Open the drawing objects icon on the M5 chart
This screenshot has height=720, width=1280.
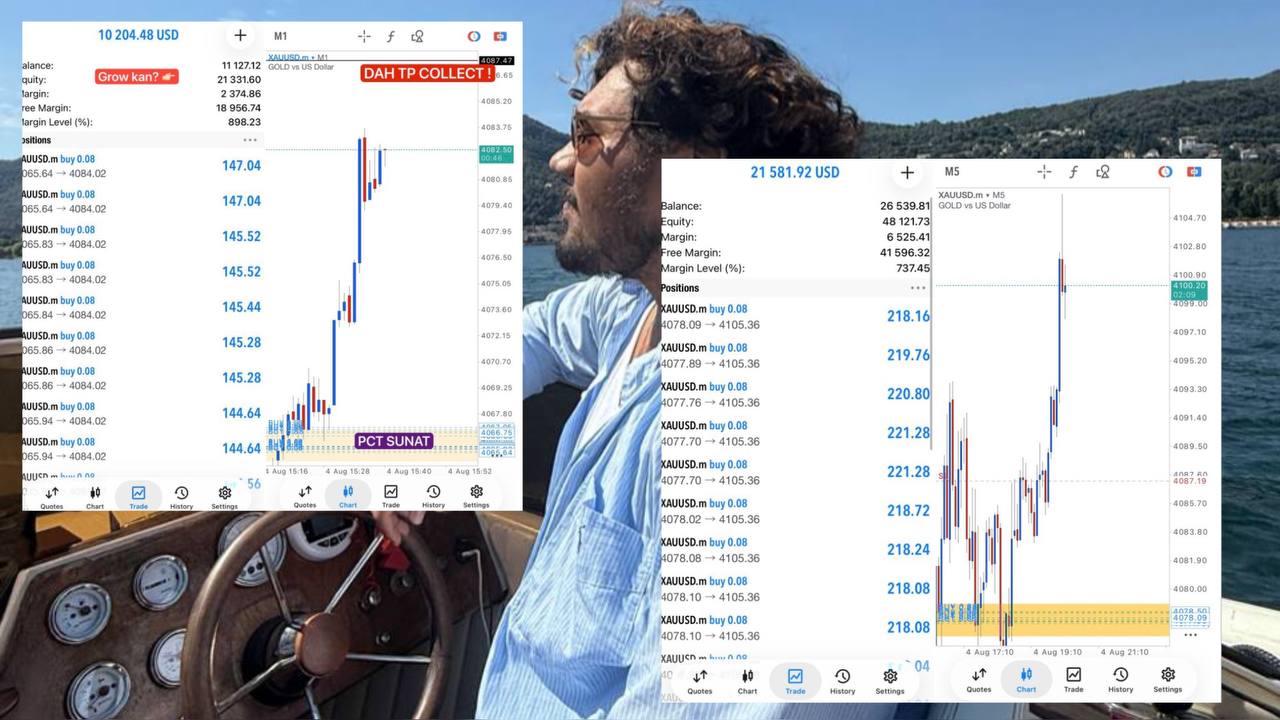(1103, 172)
